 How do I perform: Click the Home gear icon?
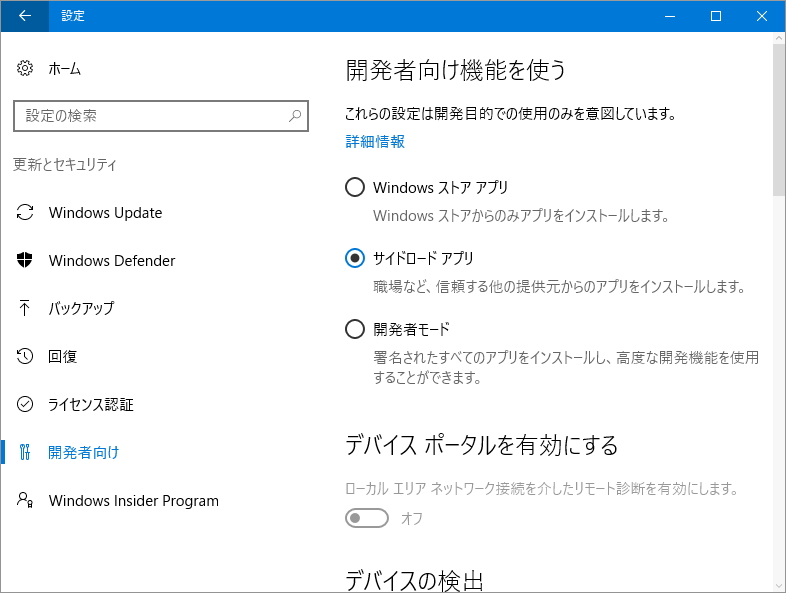[x=25, y=68]
